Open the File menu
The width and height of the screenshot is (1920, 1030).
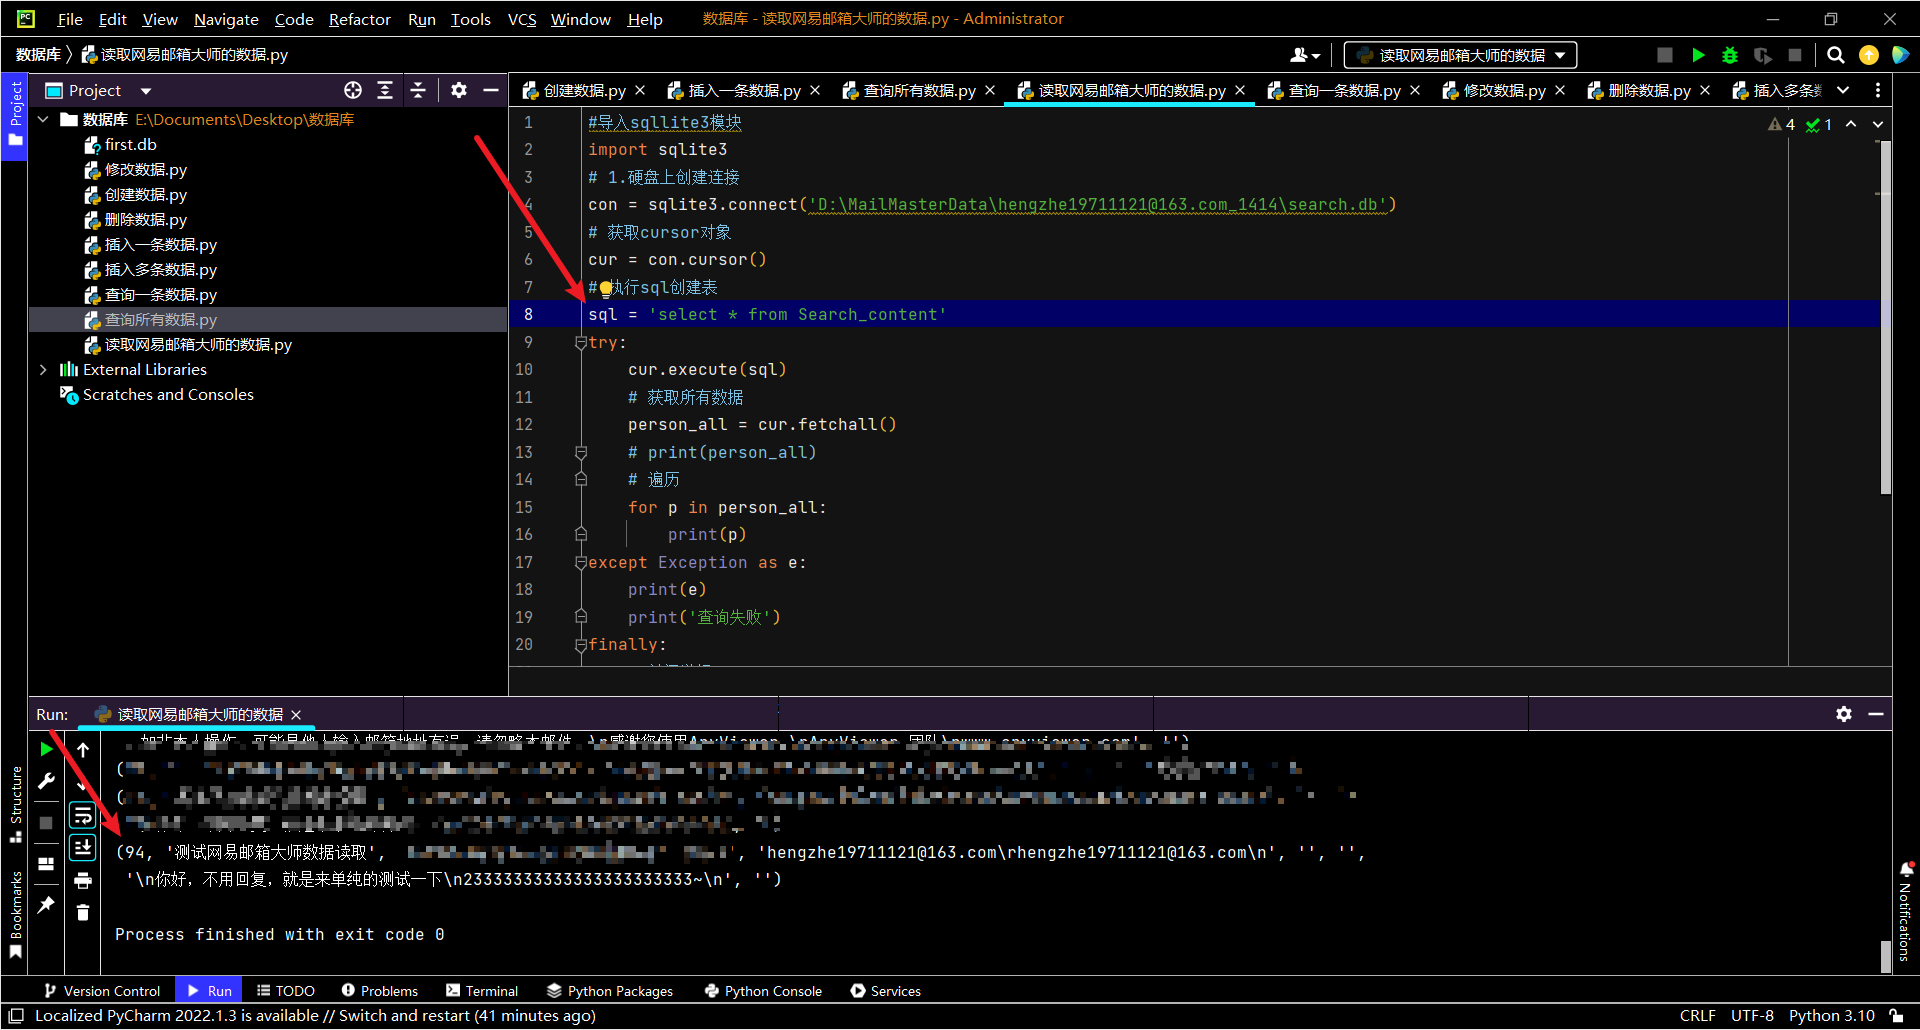[70, 19]
